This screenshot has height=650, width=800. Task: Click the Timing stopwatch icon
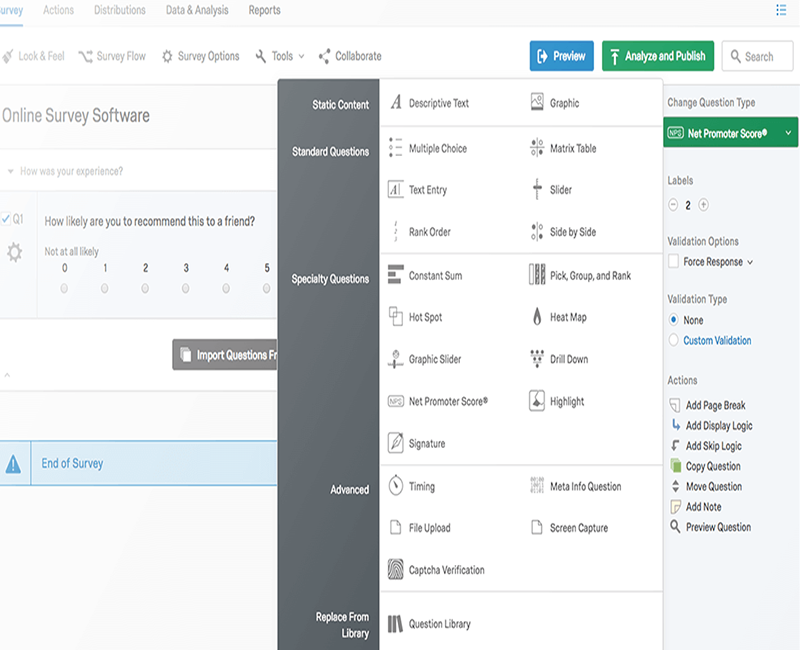click(395, 486)
